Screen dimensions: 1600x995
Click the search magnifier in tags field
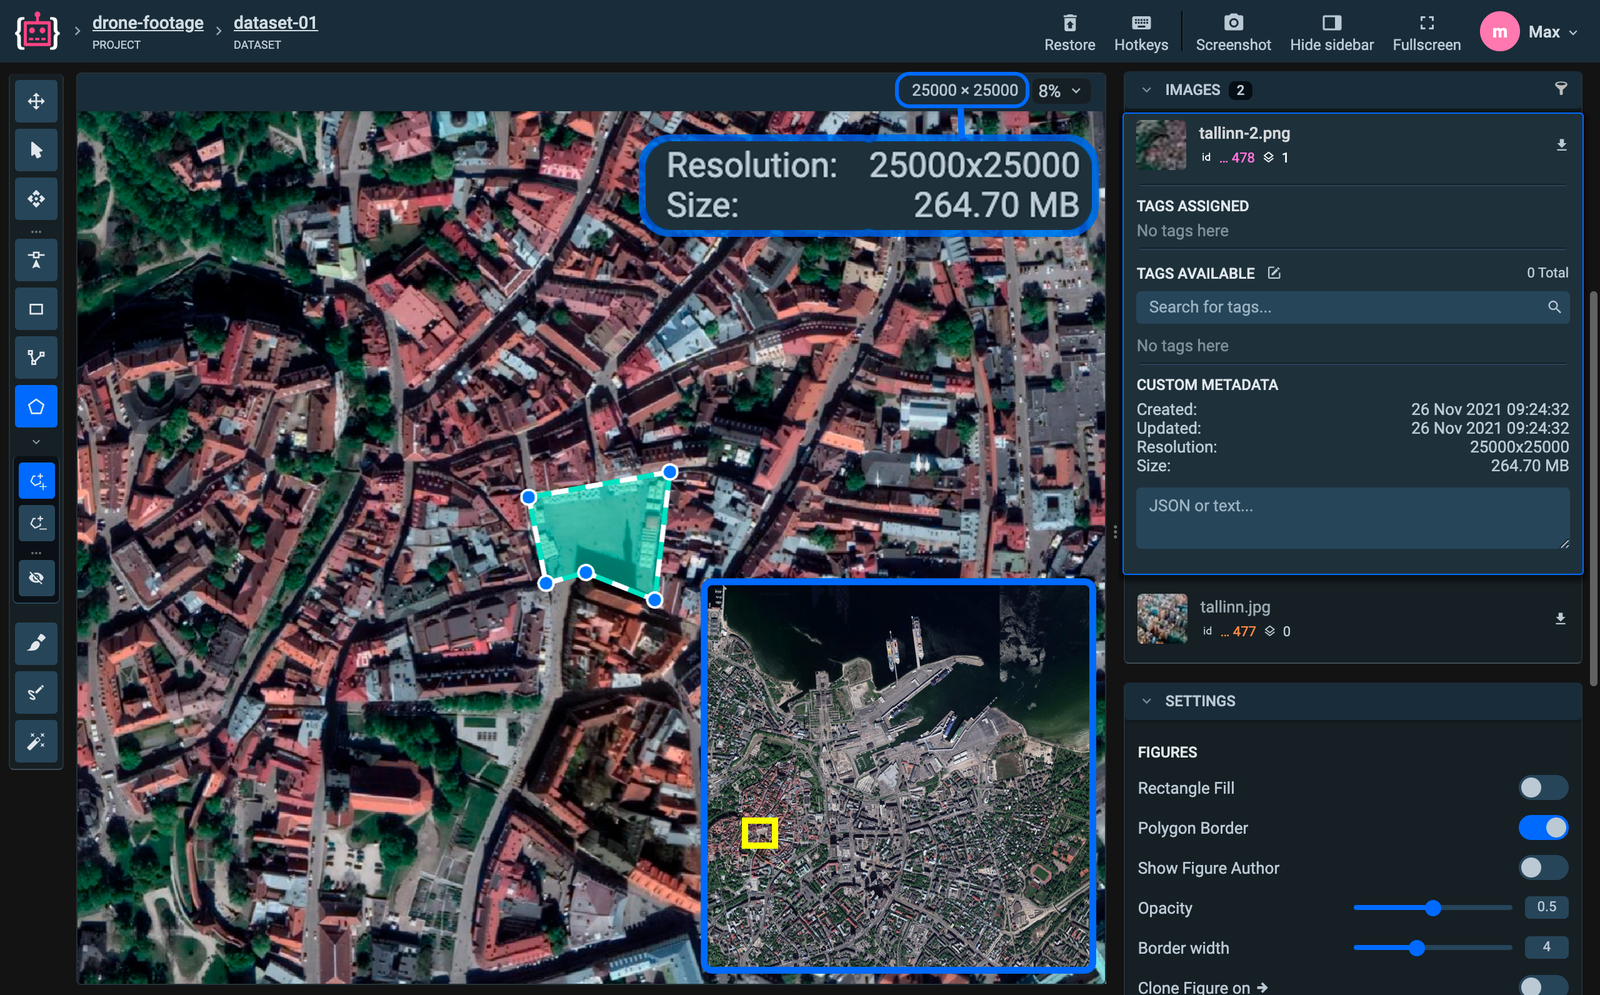coord(1554,307)
